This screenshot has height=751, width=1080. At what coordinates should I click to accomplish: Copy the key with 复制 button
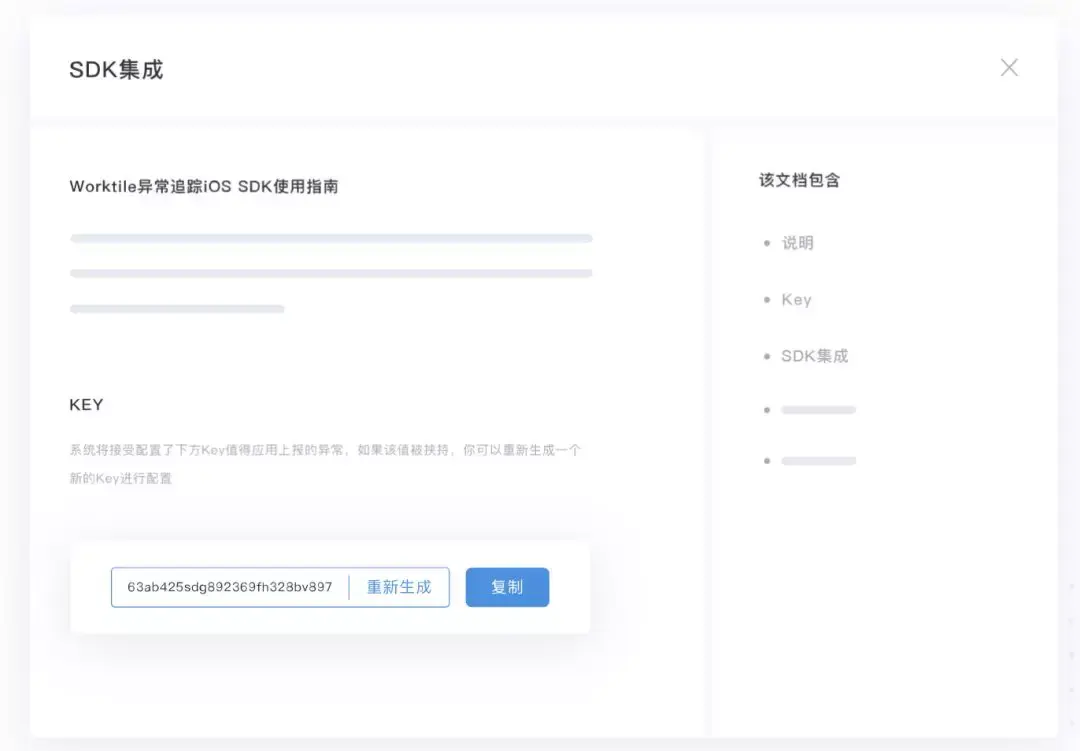point(507,587)
